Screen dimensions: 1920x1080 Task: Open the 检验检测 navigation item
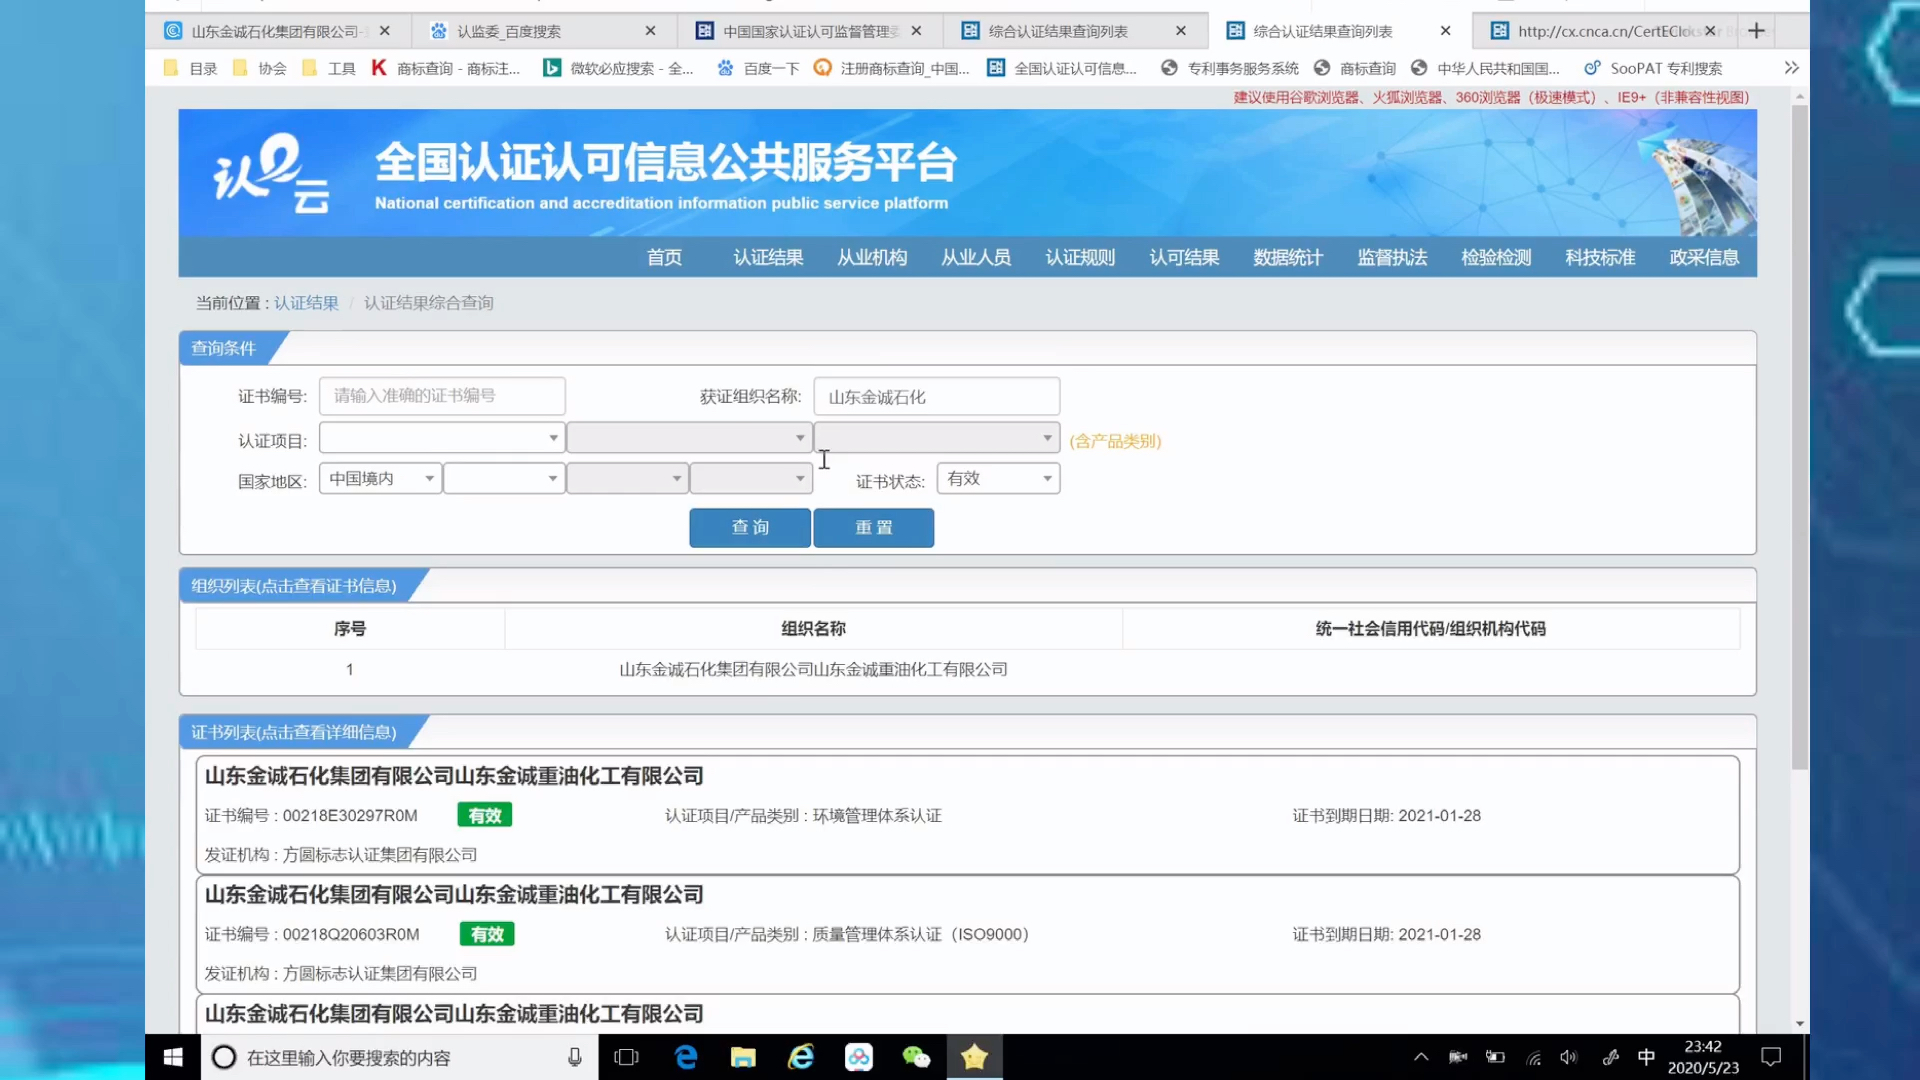tap(1496, 257)
